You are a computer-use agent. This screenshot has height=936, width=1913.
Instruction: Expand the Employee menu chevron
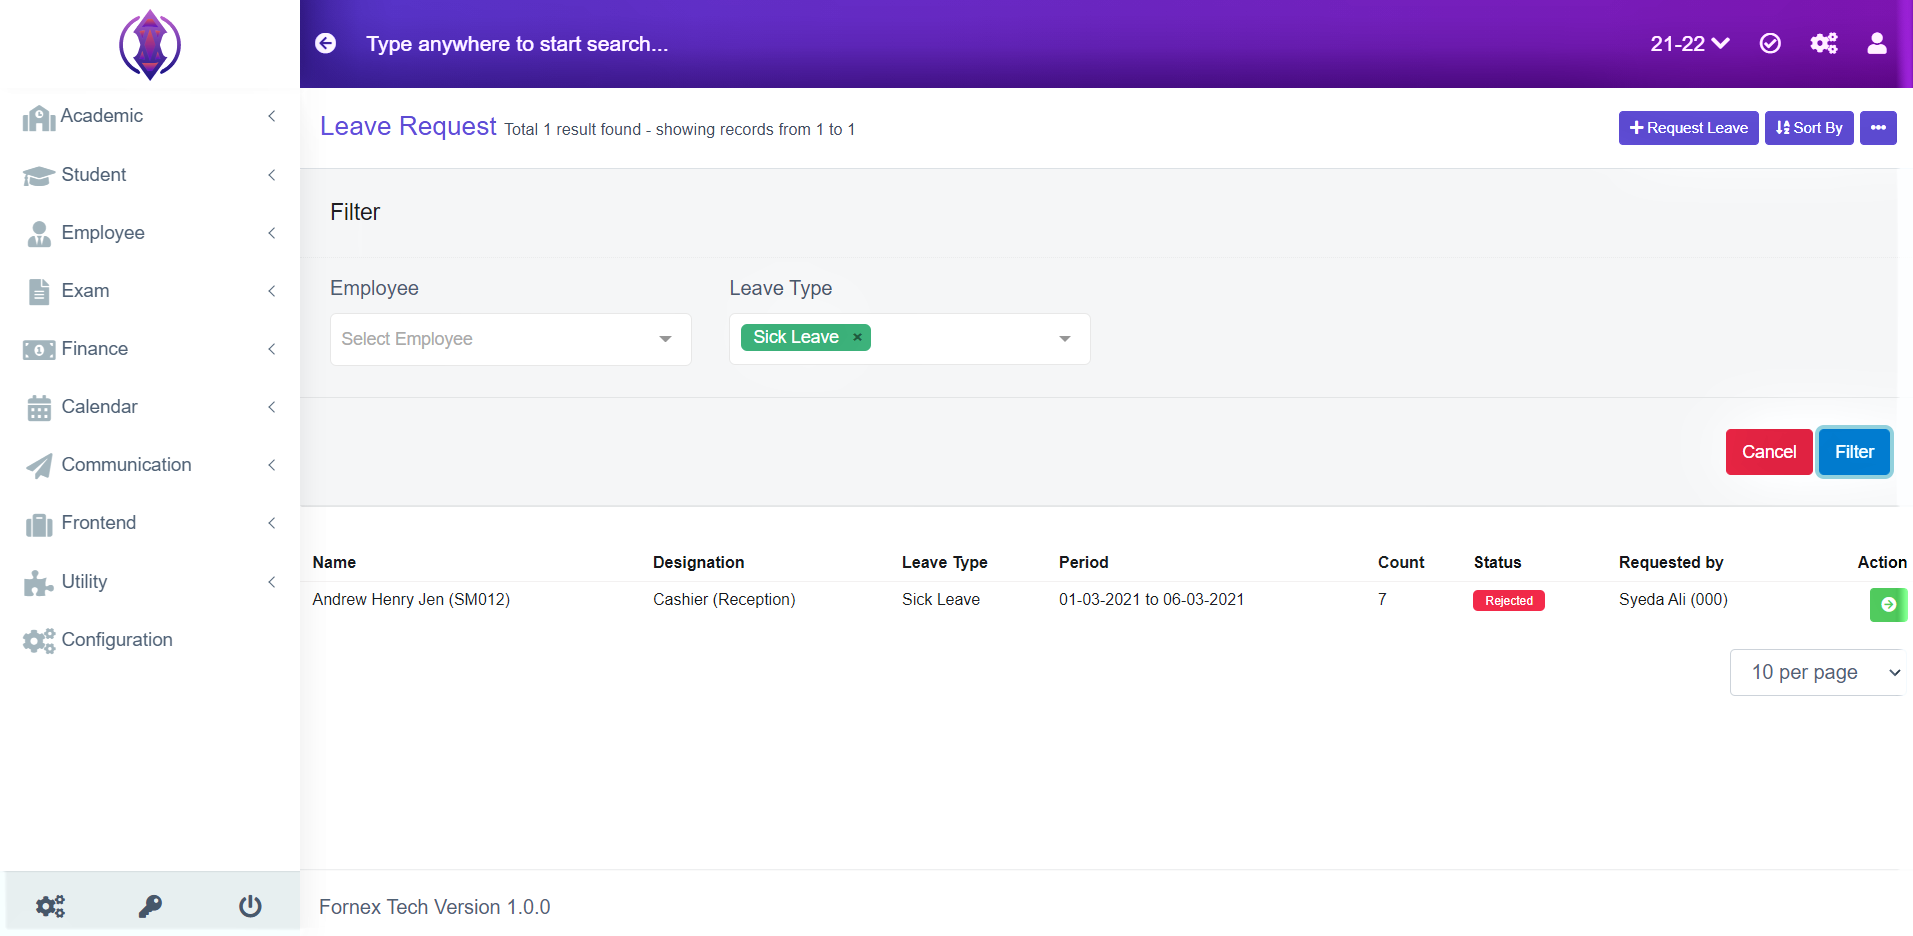tap(272, 233)
